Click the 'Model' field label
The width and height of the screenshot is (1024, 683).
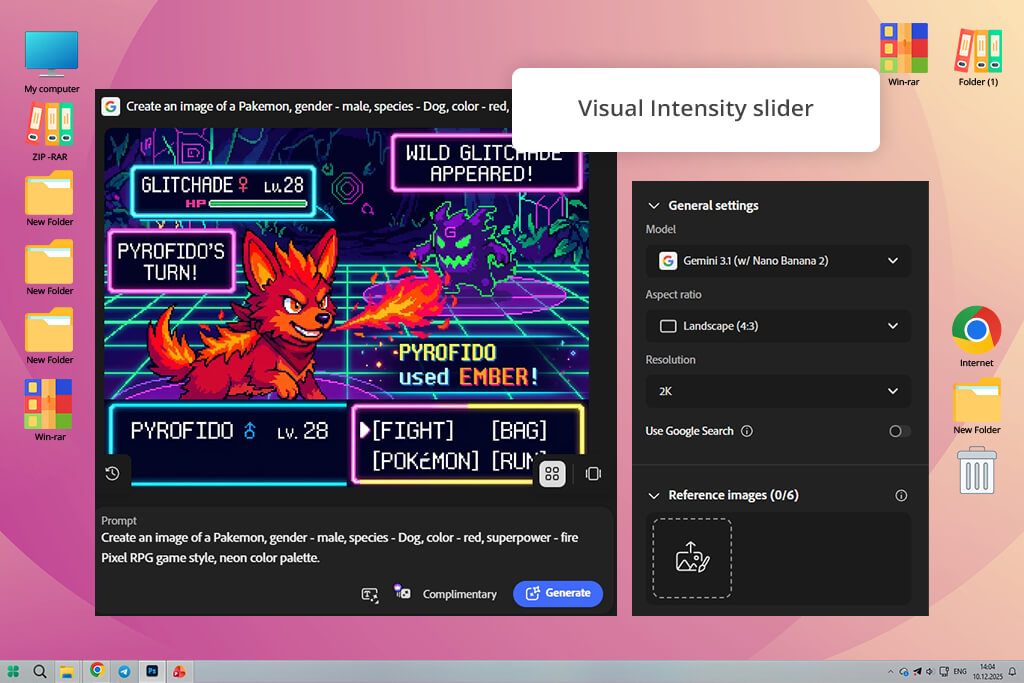660,229
